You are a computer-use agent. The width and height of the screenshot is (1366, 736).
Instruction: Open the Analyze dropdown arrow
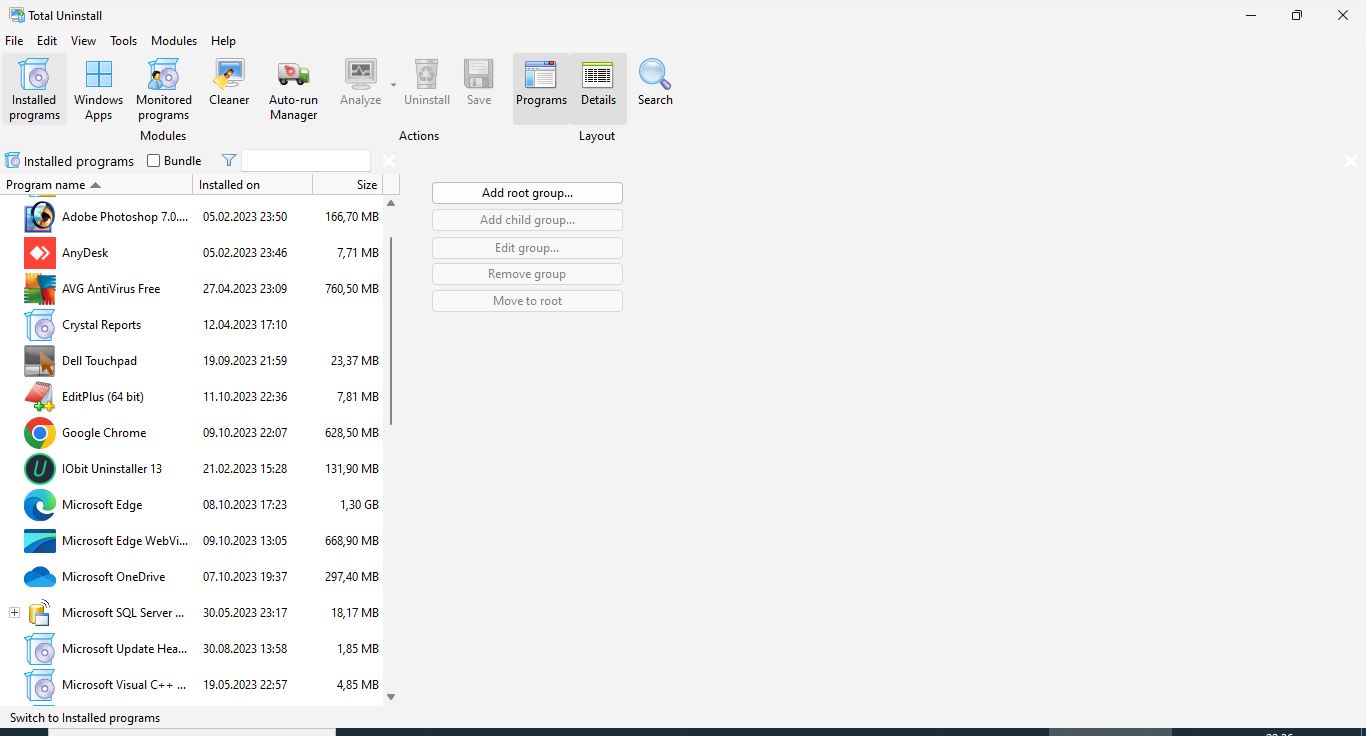(393, 85)
